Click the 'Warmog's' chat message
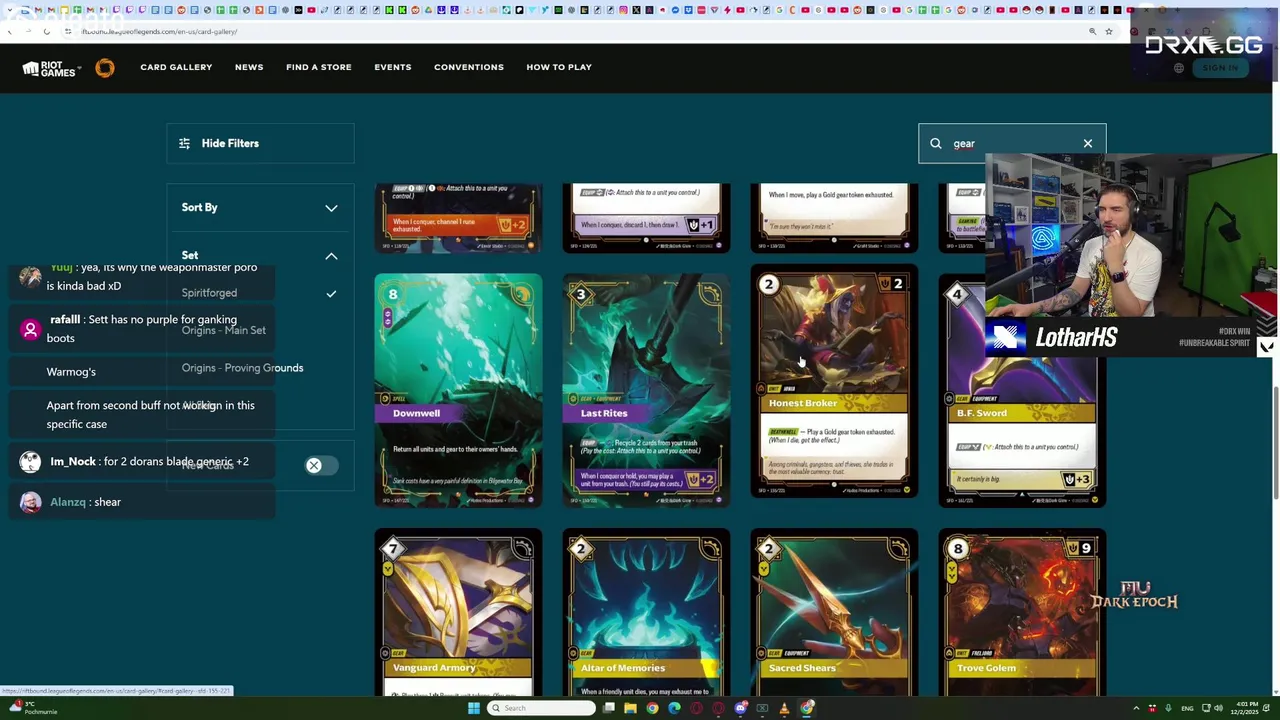 coord(71,372)
